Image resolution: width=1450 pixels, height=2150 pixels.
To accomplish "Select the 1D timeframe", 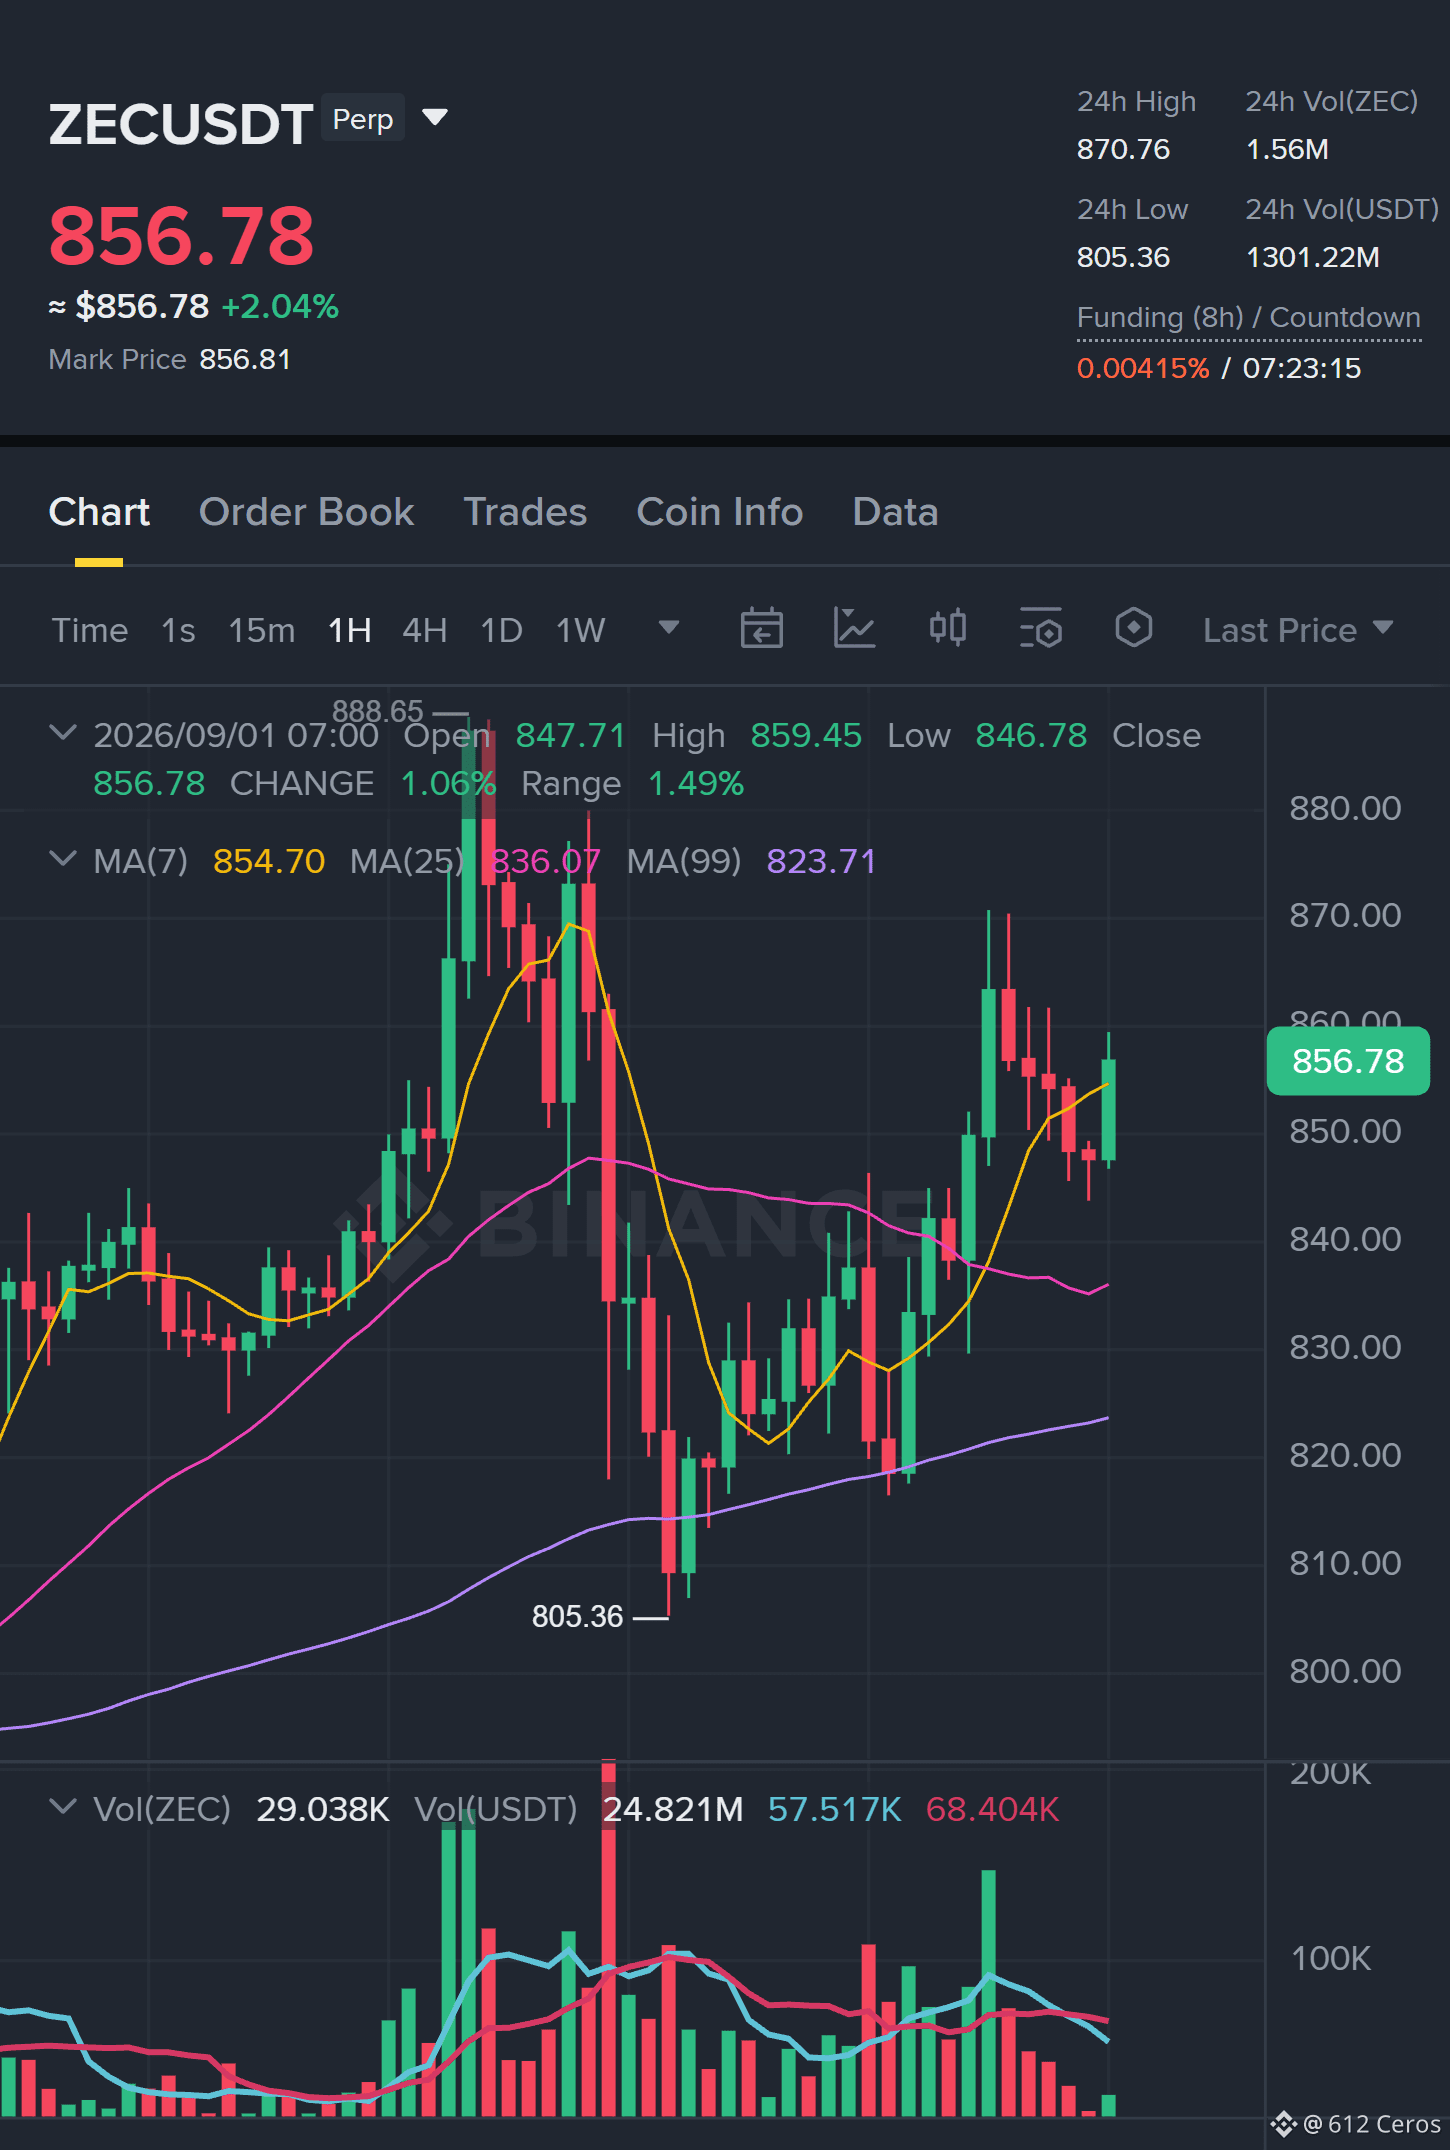I will coord(501,630).
